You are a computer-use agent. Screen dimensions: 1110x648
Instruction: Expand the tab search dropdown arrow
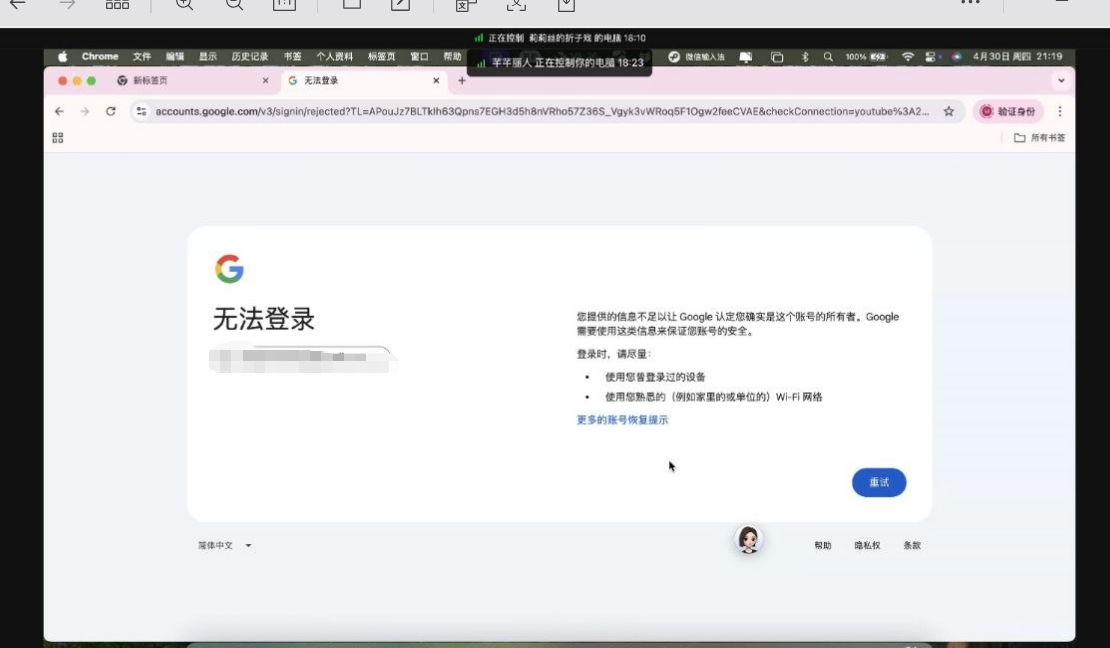pyautogui.click(x=1060, y=81)
